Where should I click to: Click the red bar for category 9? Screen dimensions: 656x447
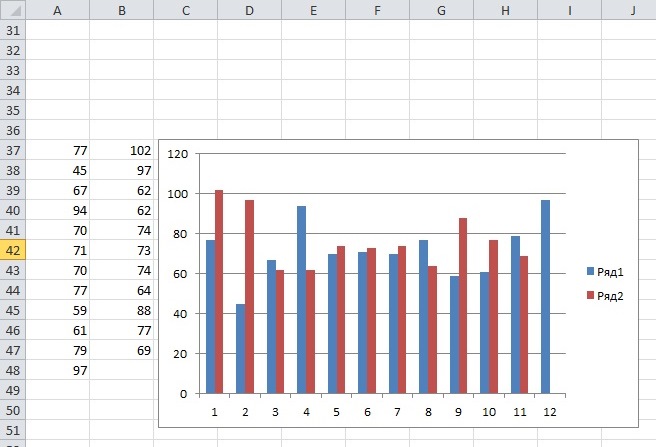(462, 306)
